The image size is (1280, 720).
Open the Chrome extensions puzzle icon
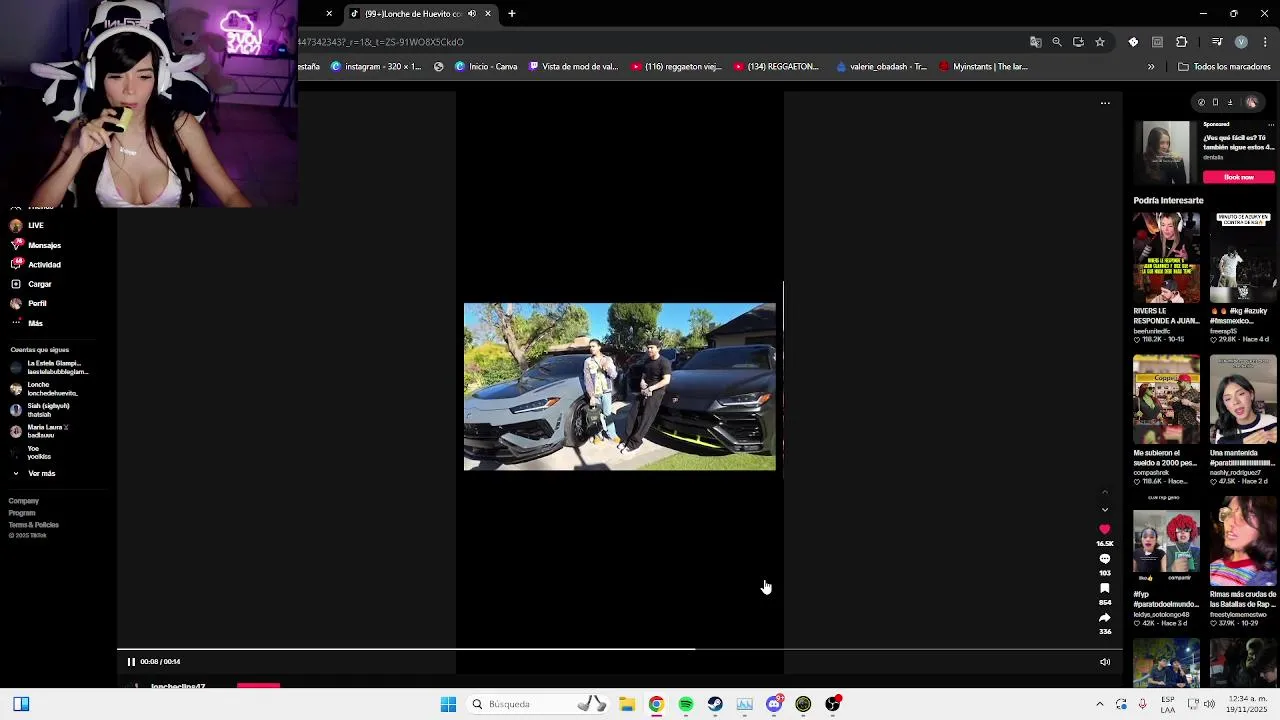coord(1182,42)
